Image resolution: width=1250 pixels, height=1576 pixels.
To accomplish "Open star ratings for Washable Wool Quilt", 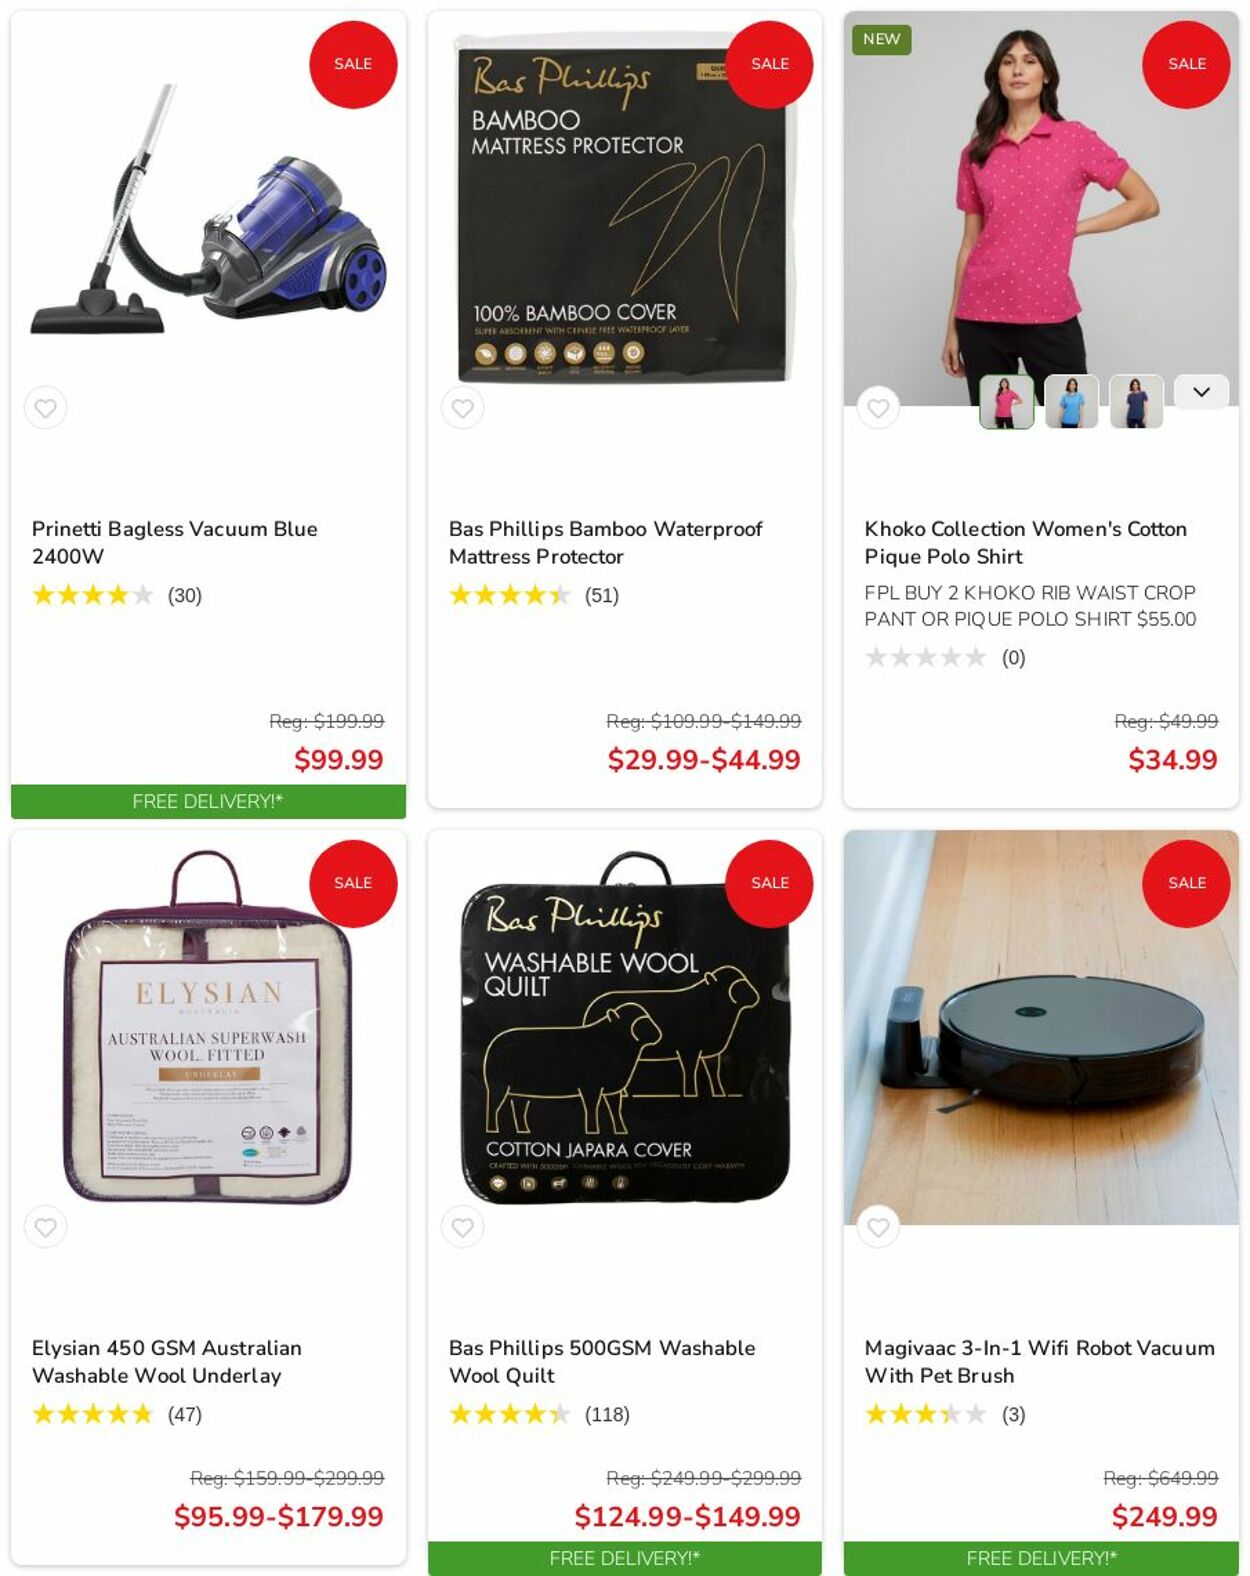I will [x=510, y=1414].
